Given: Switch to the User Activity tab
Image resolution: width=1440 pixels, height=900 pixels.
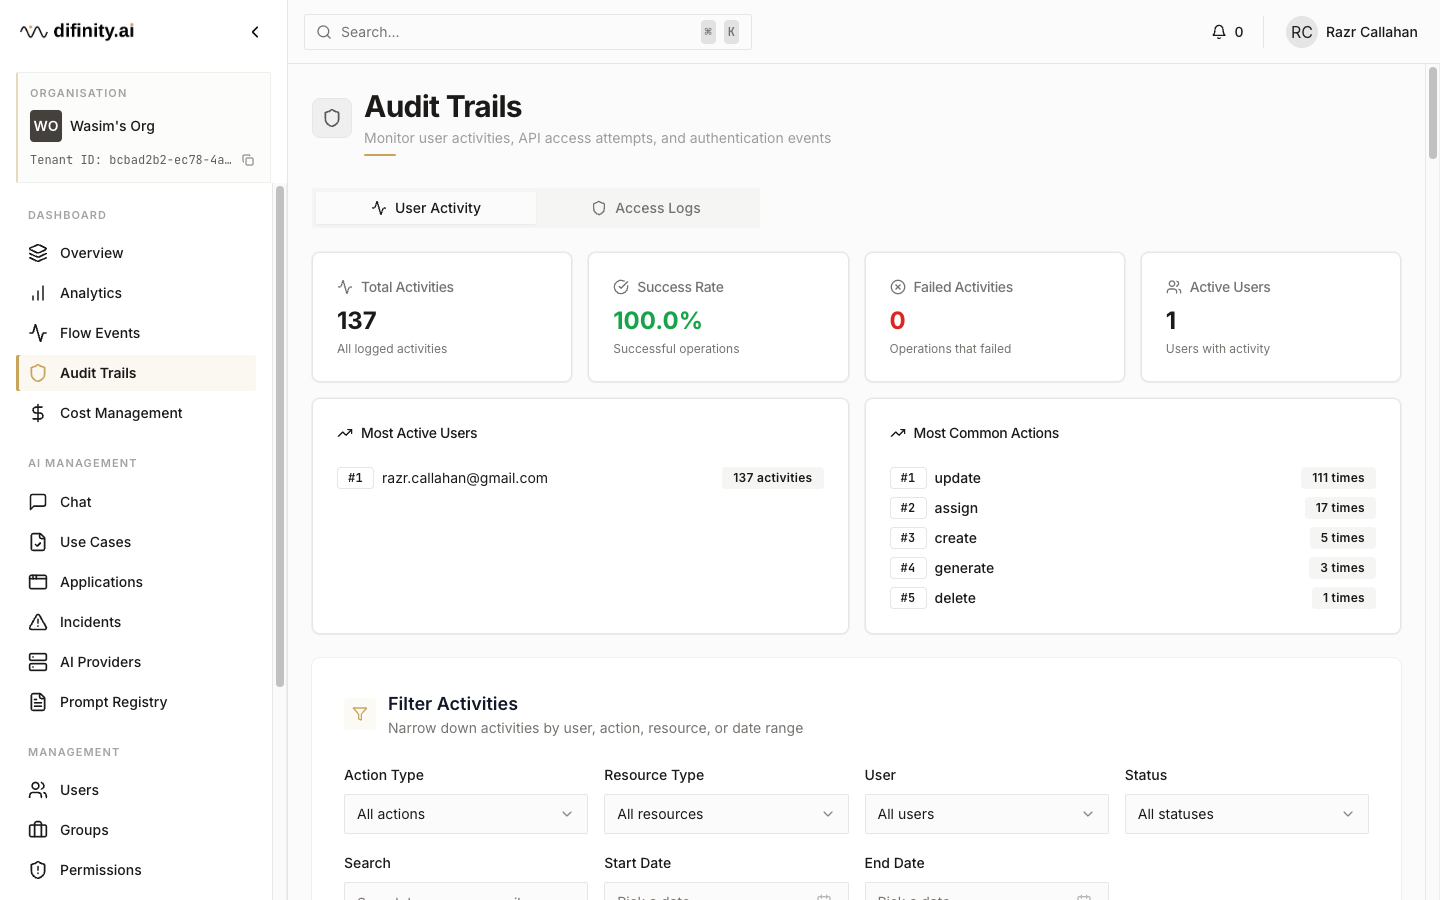Looking at the screenshot, I should coord(426,208).
